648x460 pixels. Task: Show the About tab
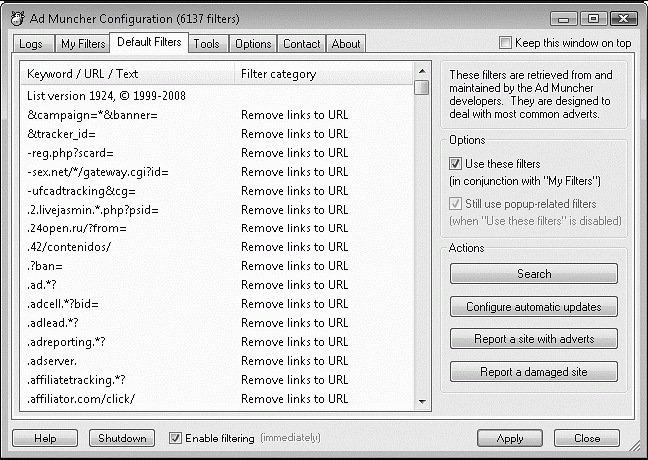(346, 43)
